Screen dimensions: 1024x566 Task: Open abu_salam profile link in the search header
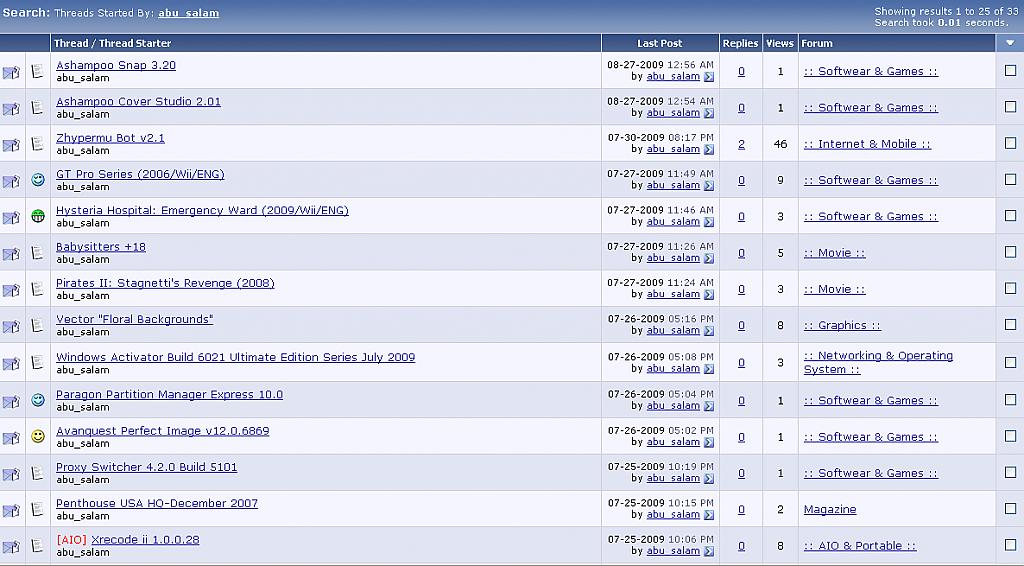(188, 13)
